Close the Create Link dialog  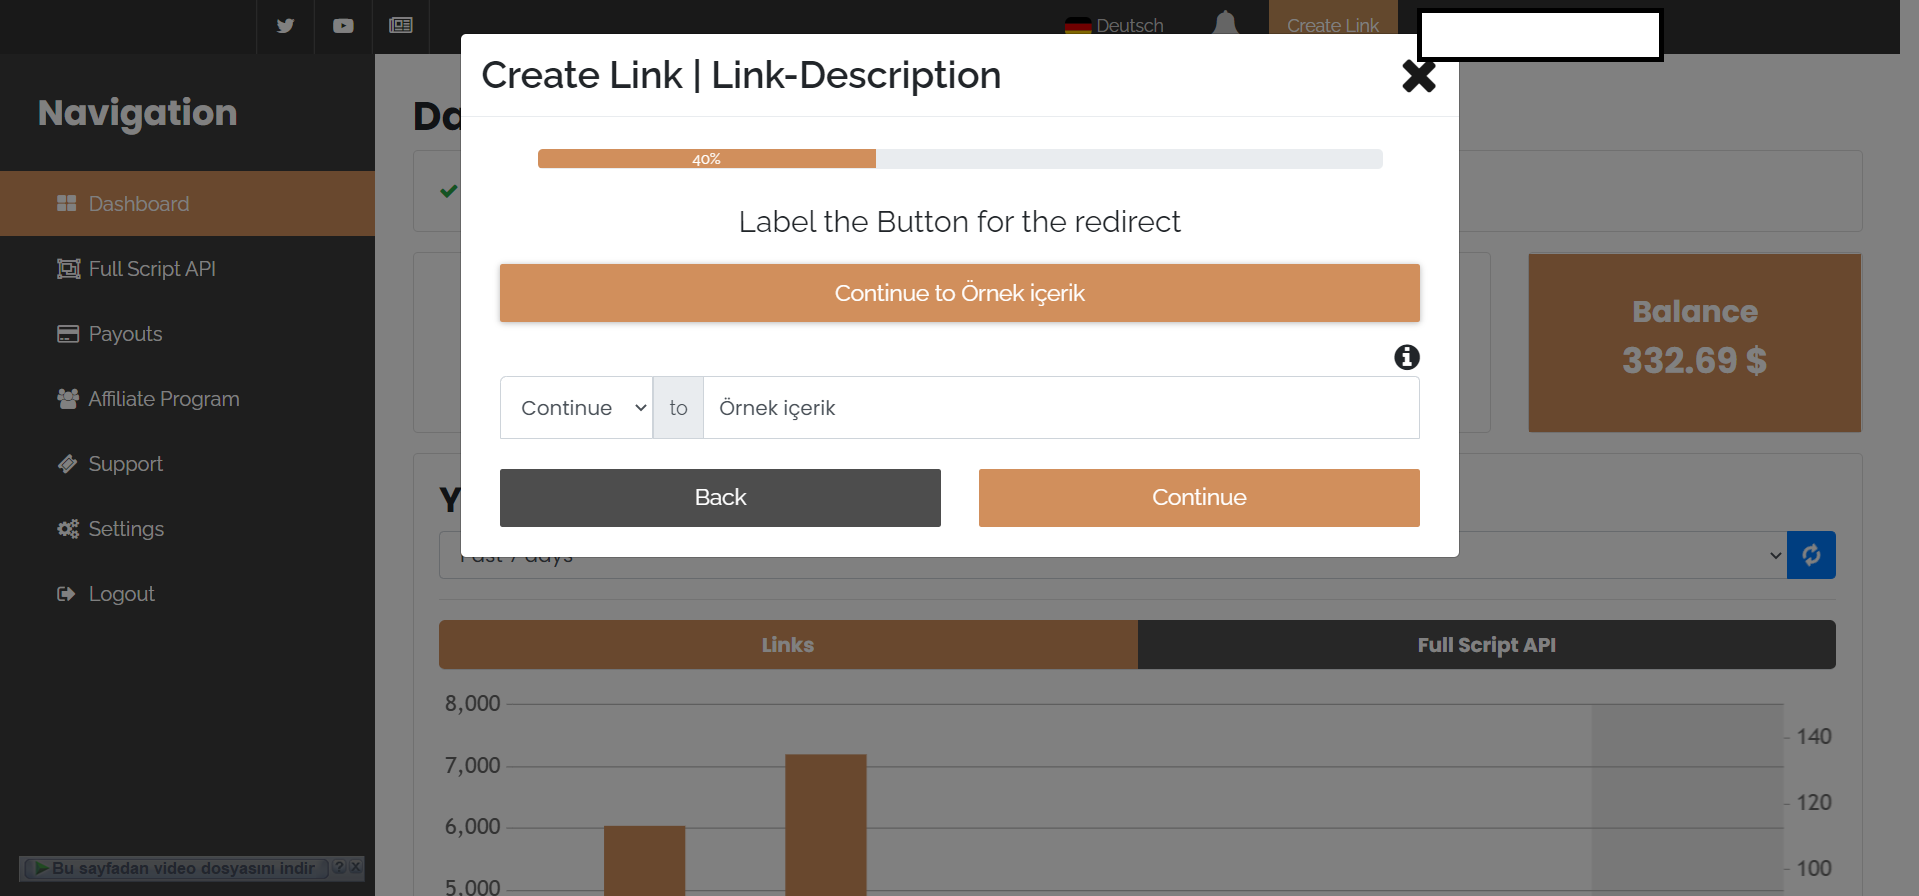[1418, 76]
